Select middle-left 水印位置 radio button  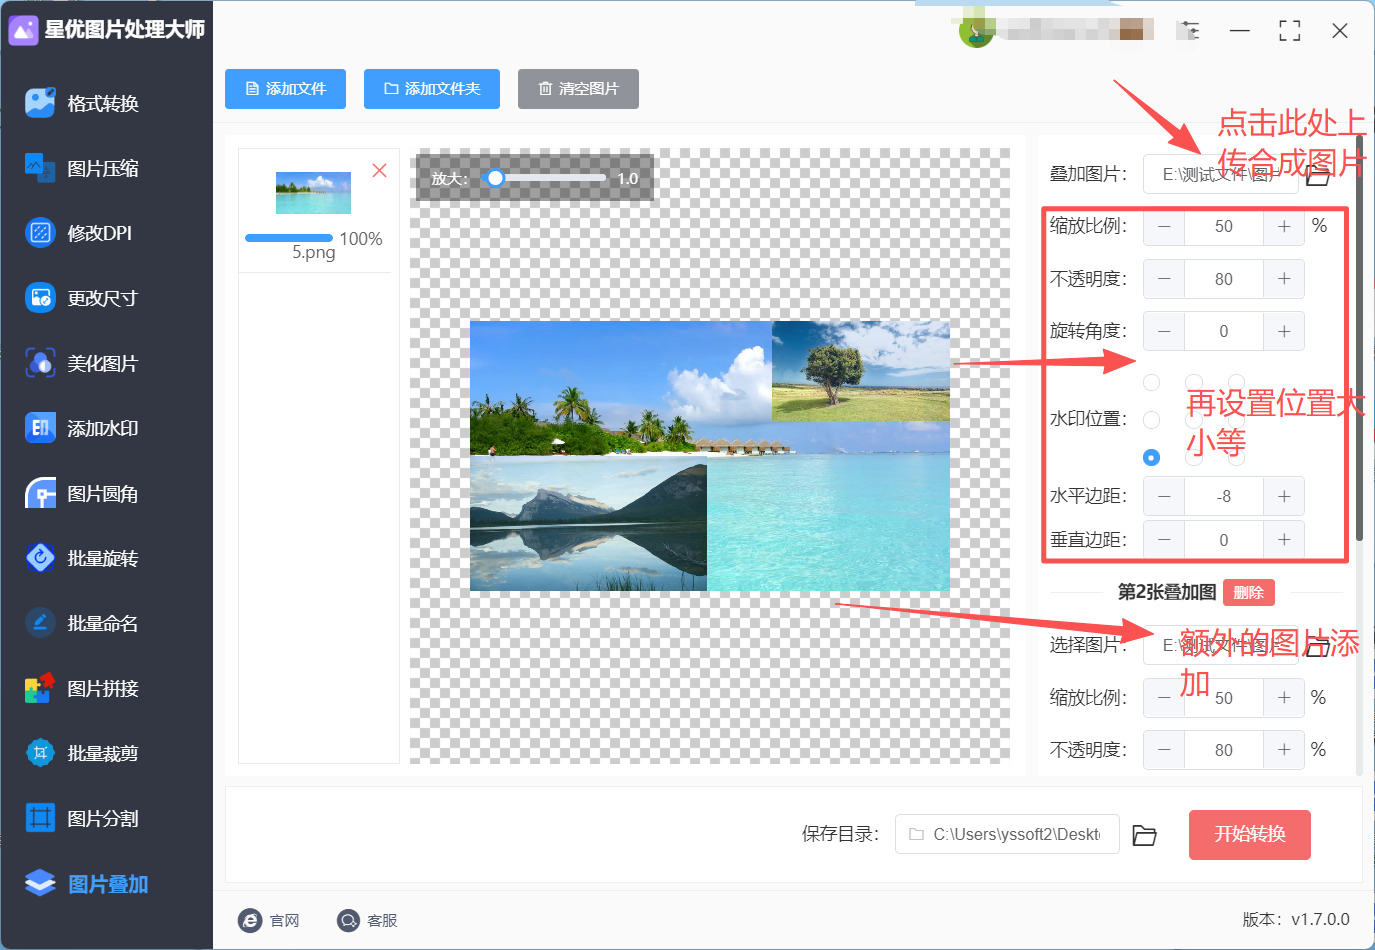tap(1152, 420)
